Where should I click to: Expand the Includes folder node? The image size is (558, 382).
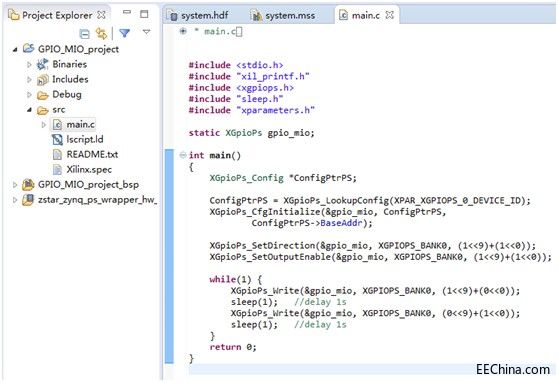30,79
